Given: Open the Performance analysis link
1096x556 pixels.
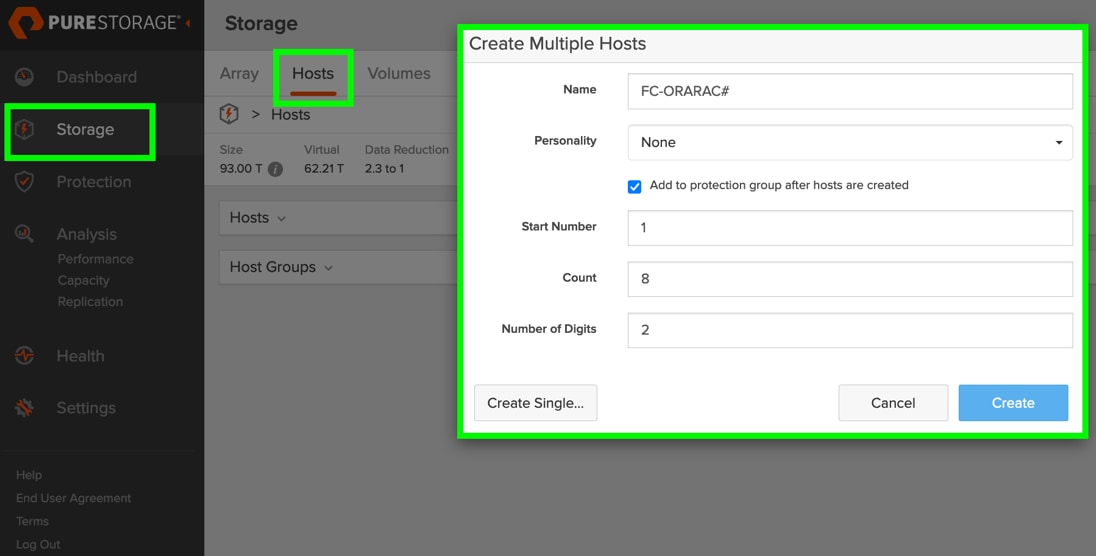Looking at the screenshot, I should (95, 259).
